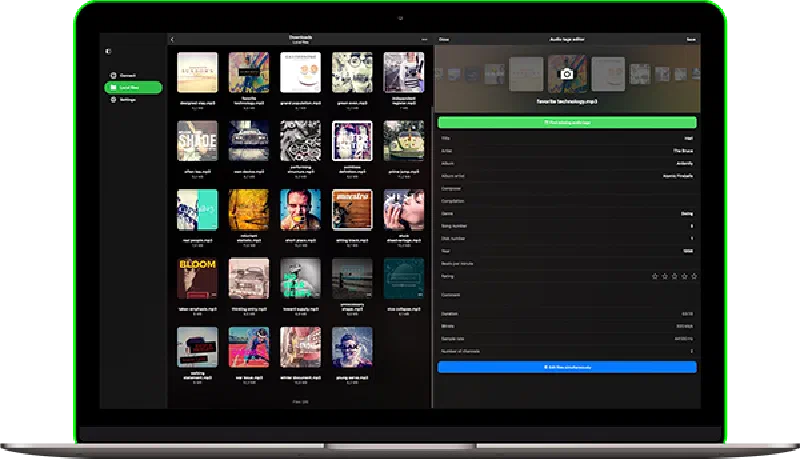
Task: Click the Settings gear in the sidebar
Action: coord(129,100)
